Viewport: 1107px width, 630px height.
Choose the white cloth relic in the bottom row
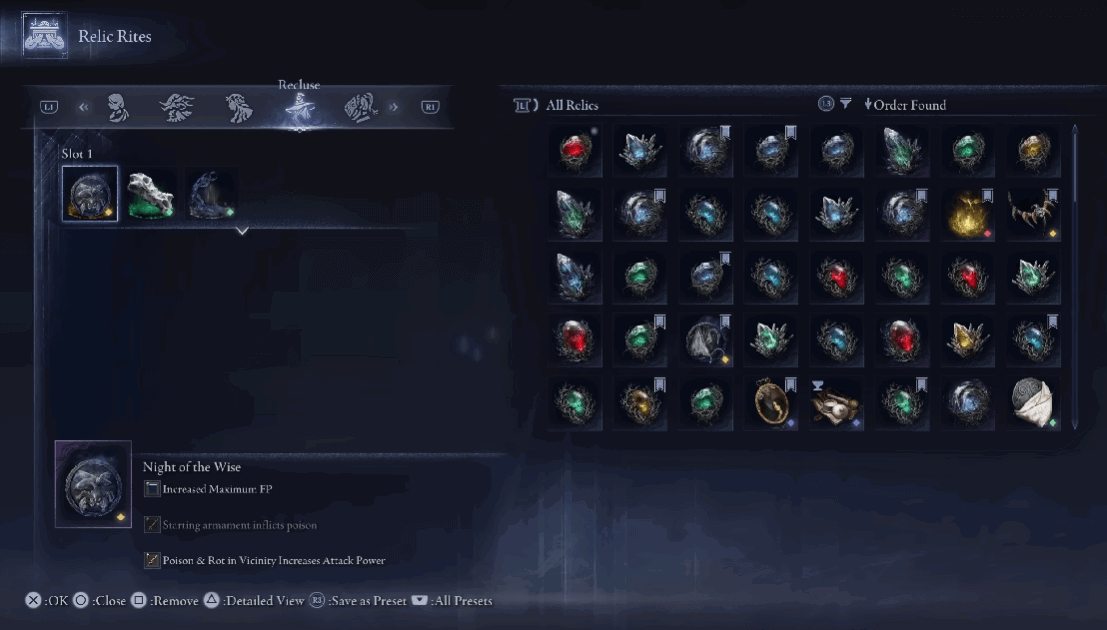tap(1034, 403)
